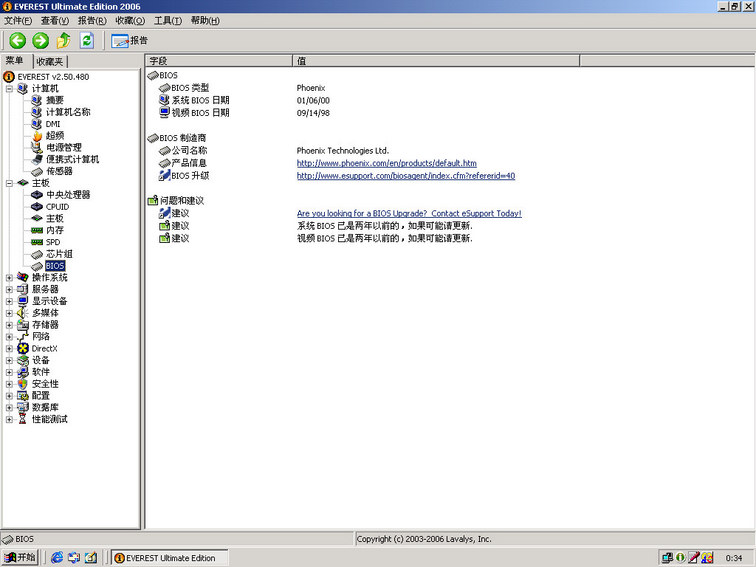Image resolution: width=756 pixels, height=567 pixels.
Task: Go back with the green left arrow
Action: pyautogui.click(x=18, y=40)
